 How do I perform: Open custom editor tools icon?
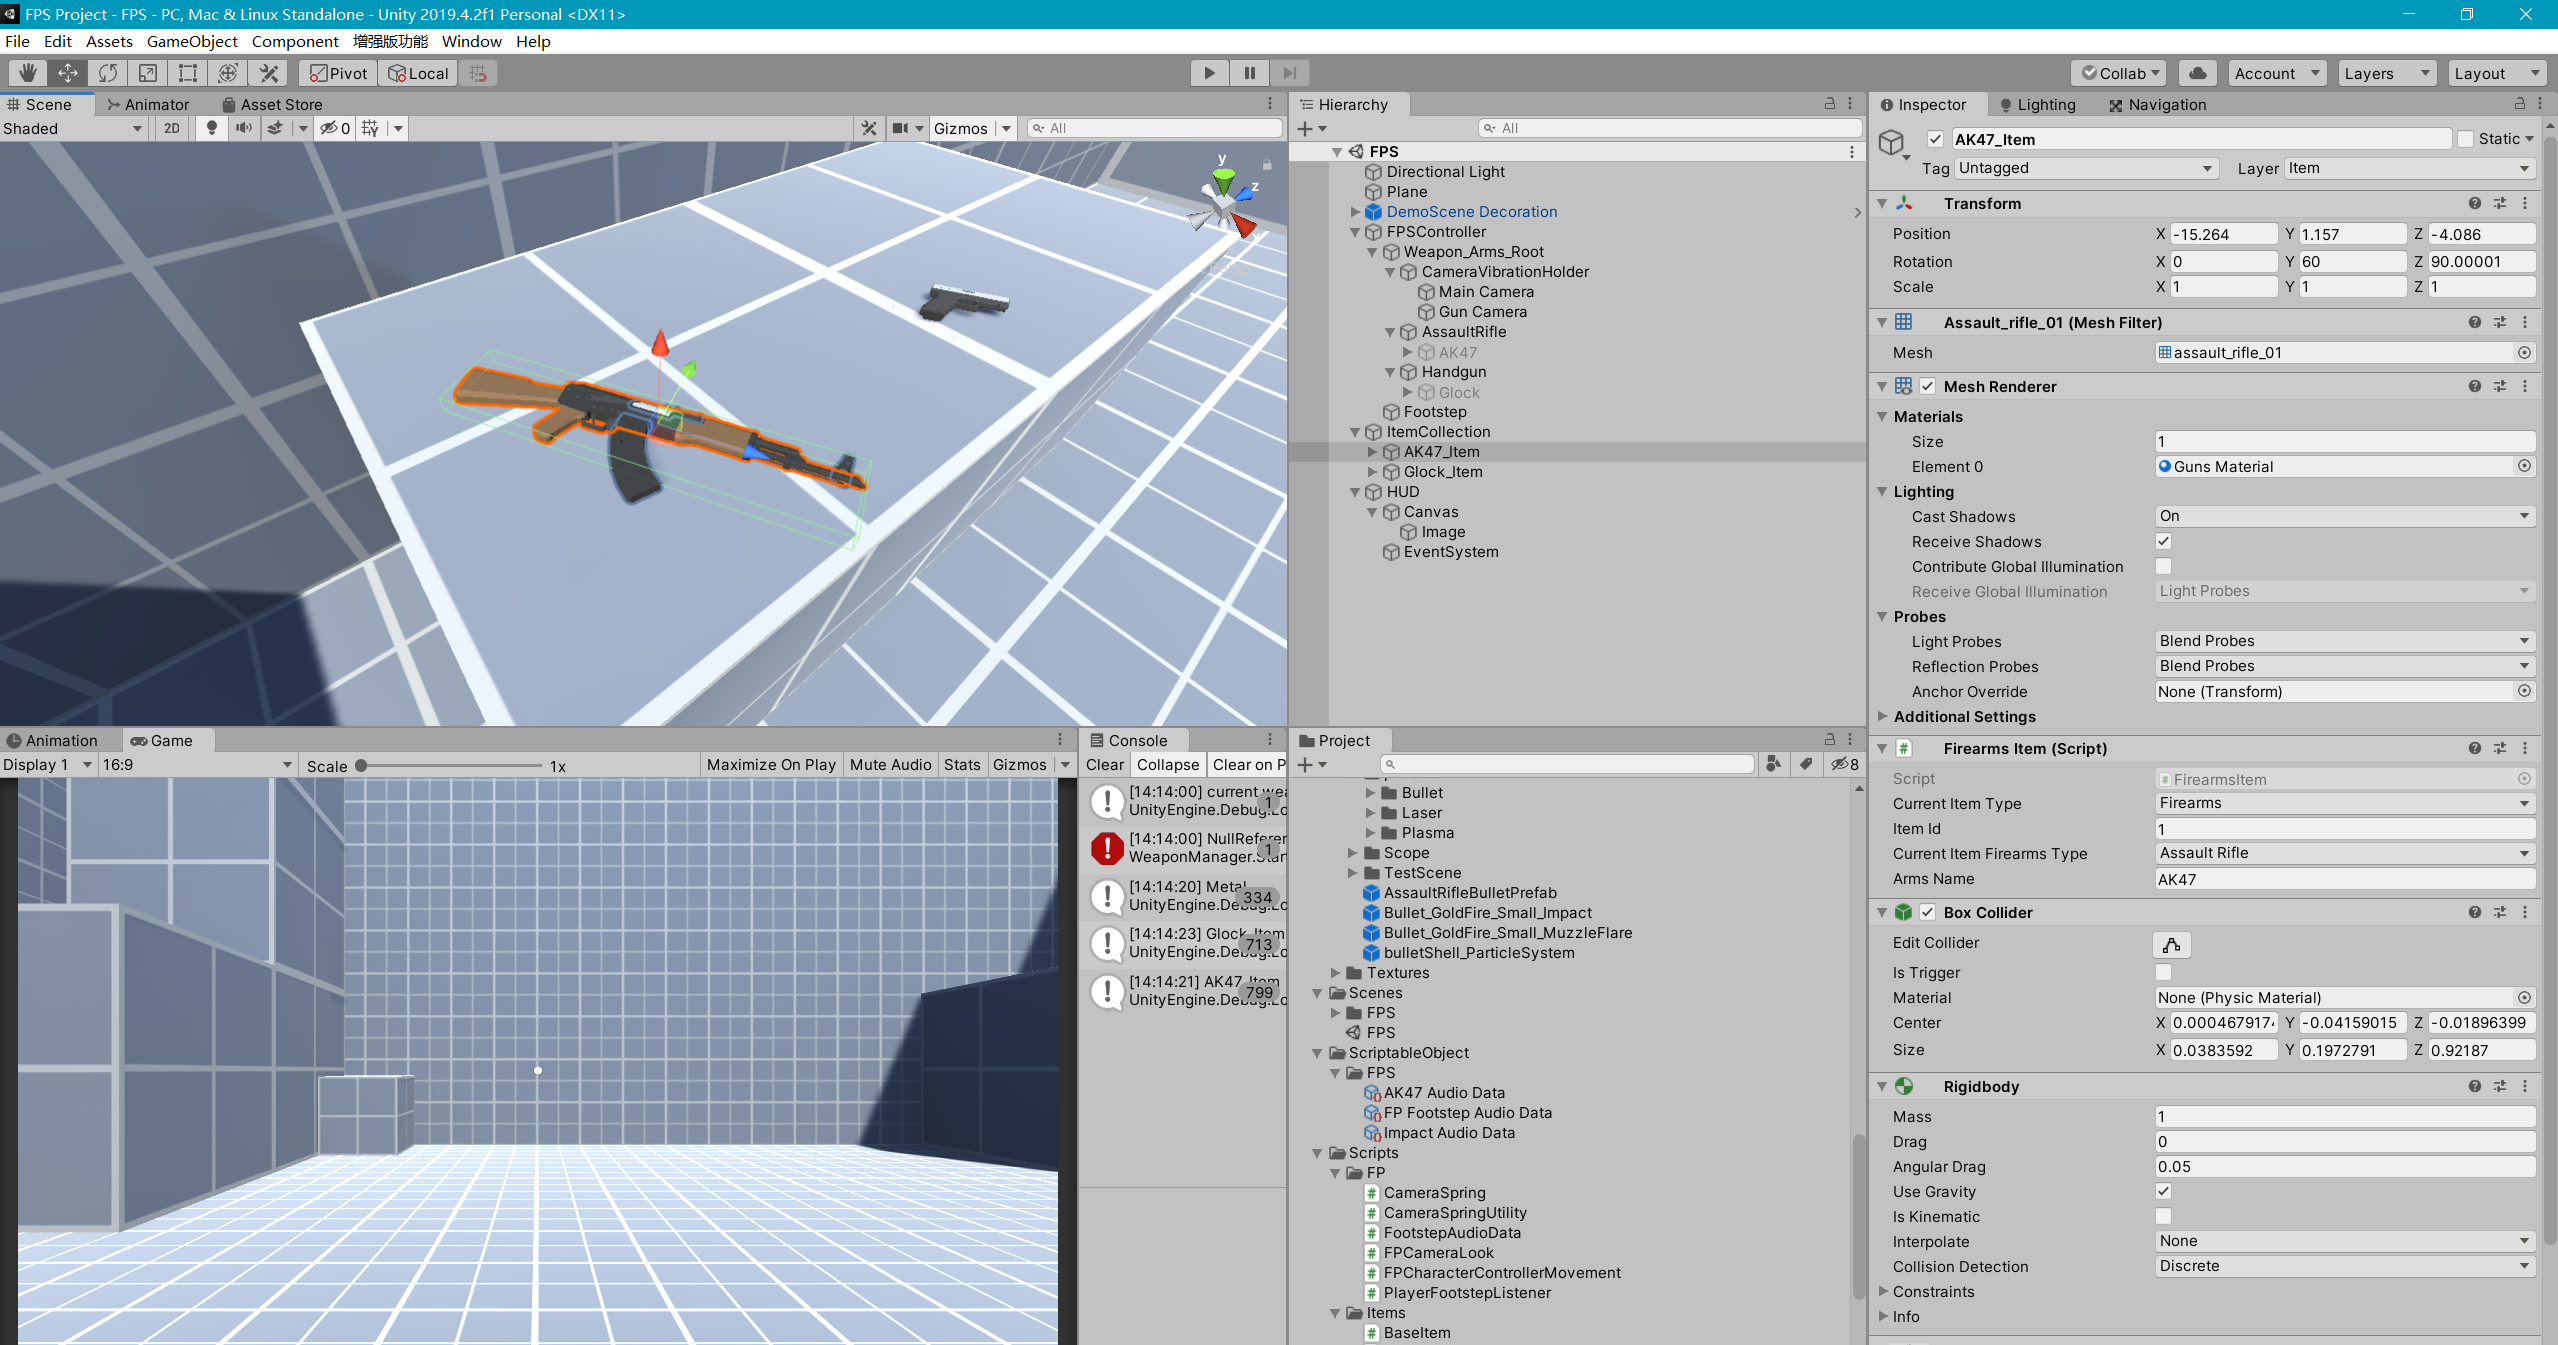(x=268, y=73)
